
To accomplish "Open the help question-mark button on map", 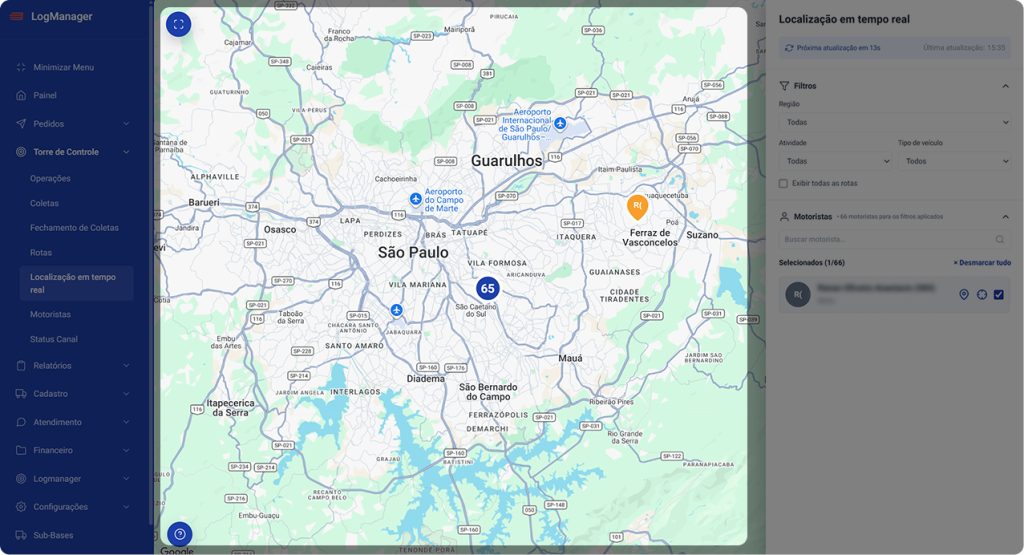I will tap(180, 534).
